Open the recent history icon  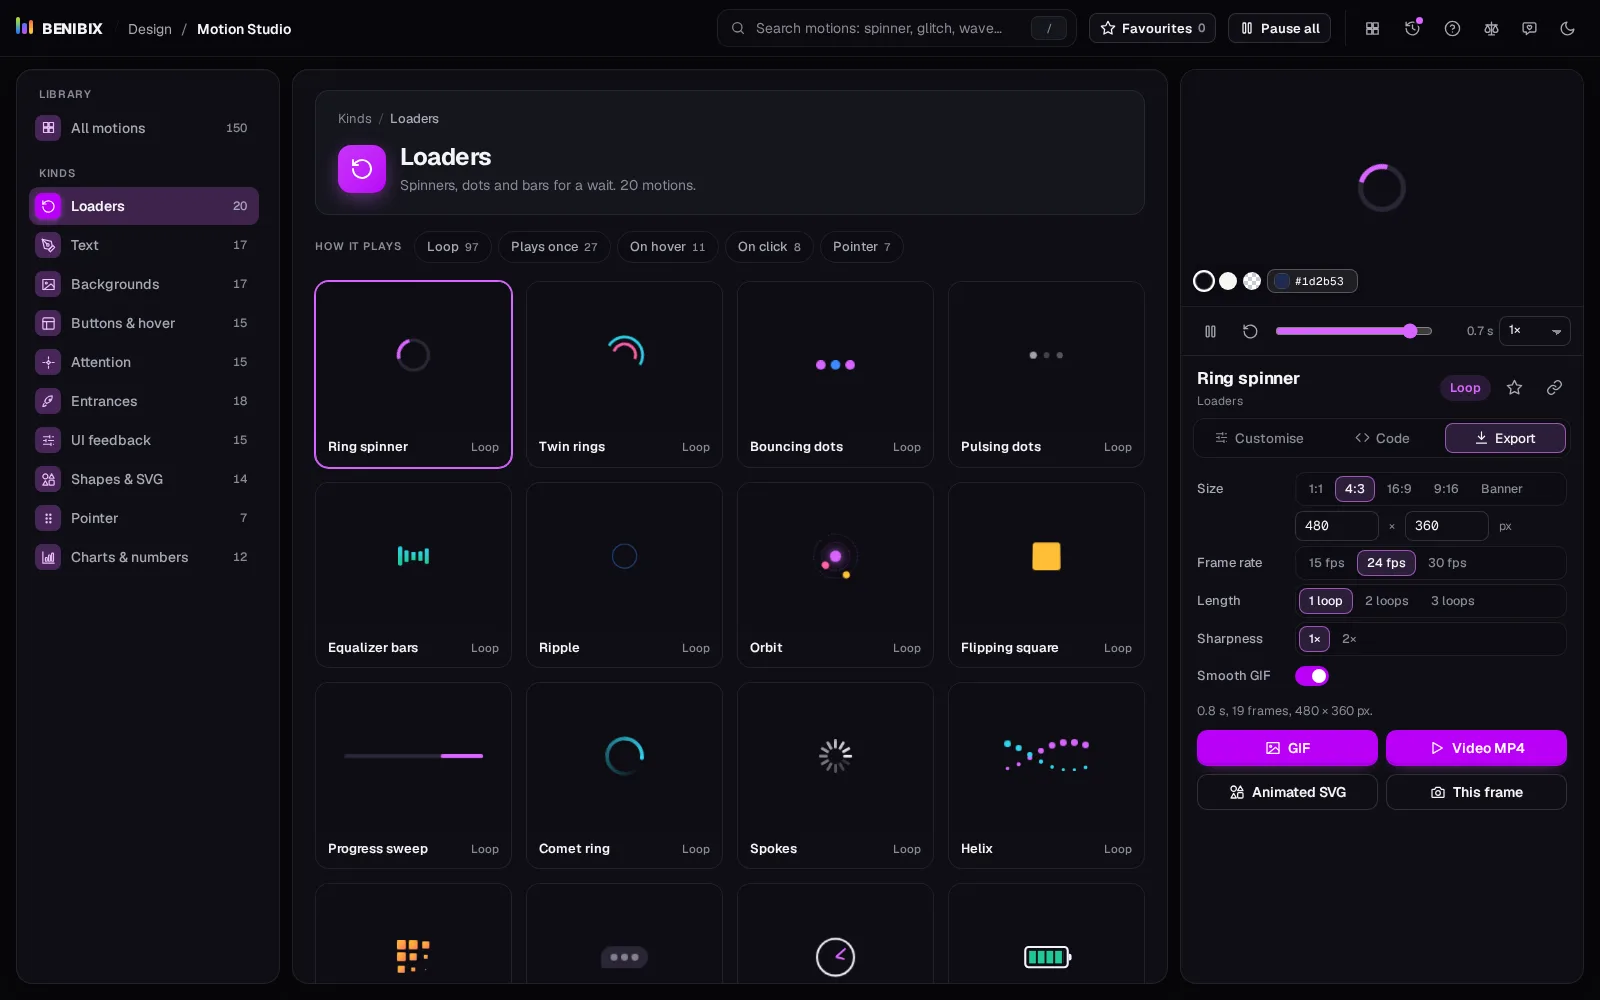coord(1412,29)
